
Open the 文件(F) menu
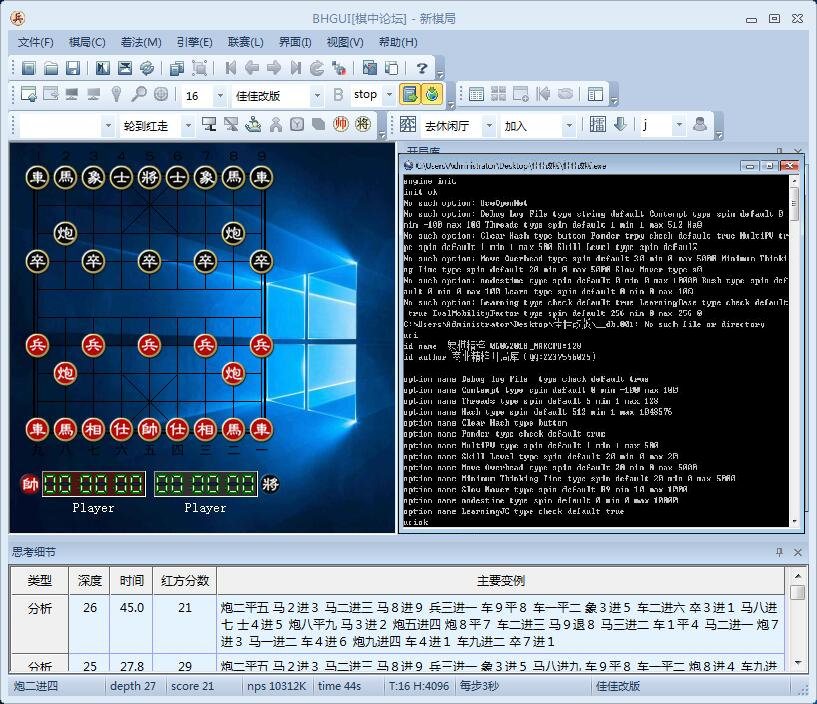[35, 42]
